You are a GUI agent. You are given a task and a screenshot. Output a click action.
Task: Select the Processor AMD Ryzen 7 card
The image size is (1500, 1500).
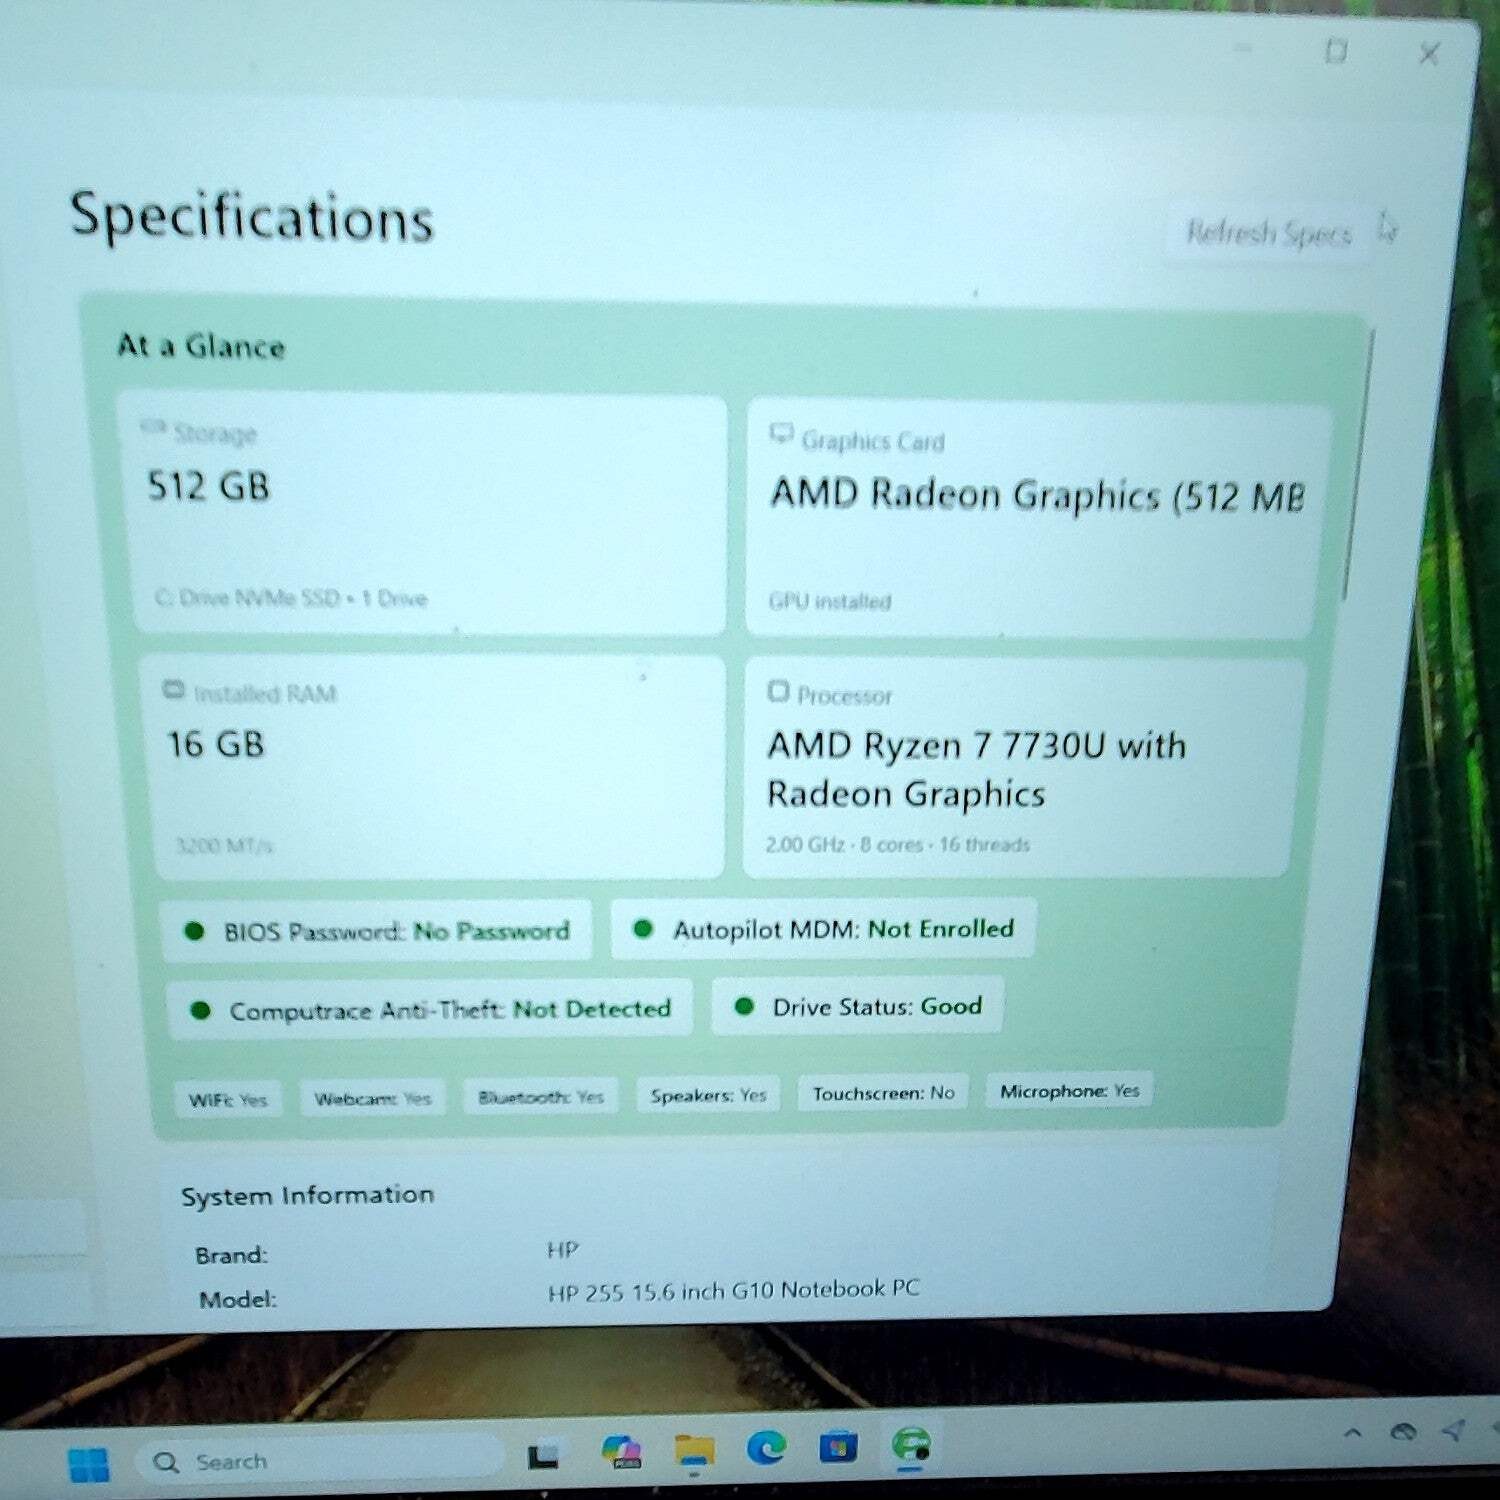[x=1024, y=768]
